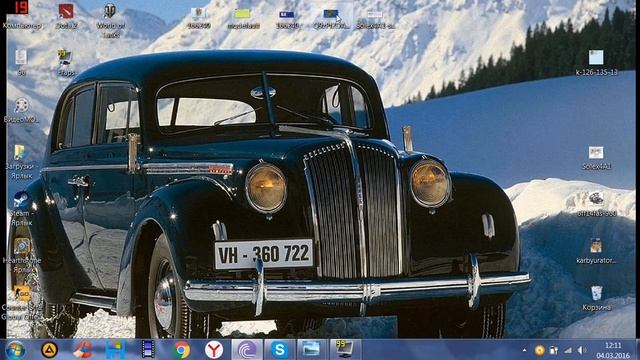The image size is (640, 360).
Task: Open the volume speaker tray icon
Action: pyautogui.click(x=581, y=350)
